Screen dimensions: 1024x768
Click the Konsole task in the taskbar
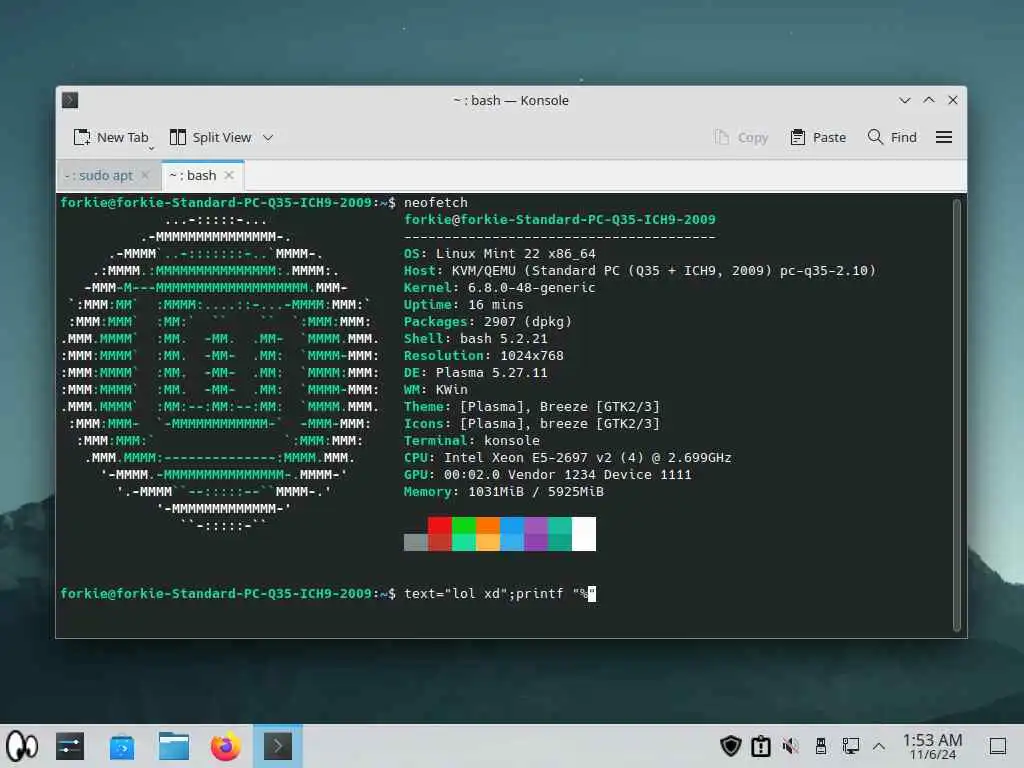tap(278, 746)
